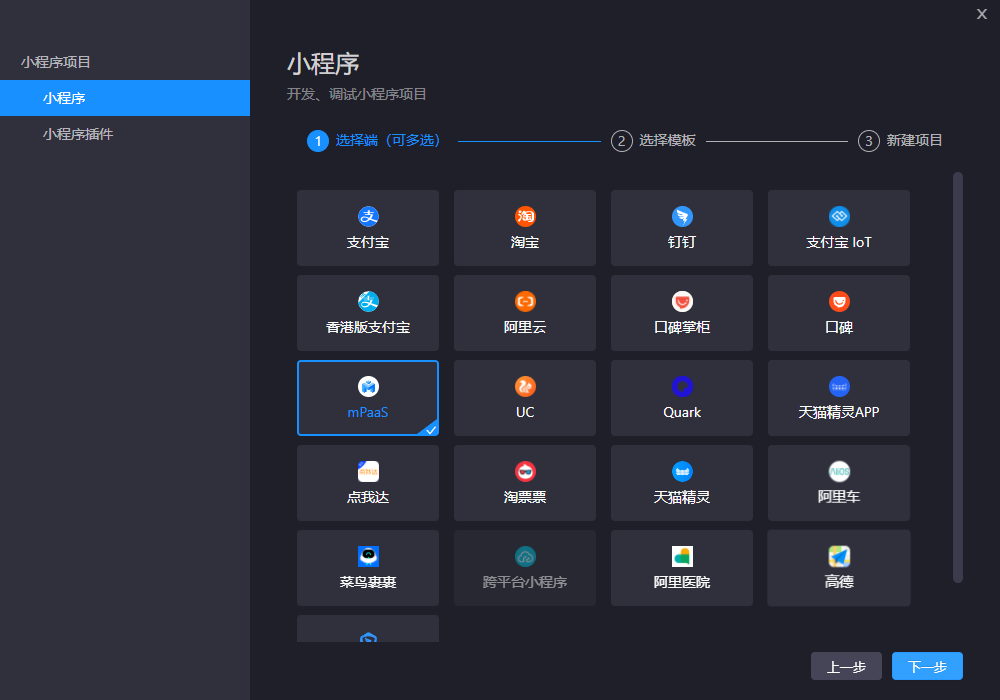The height and width of the screenshot is (700, 1000).
Task: Select the 高德 map icon
Action: tap(839, 556)
